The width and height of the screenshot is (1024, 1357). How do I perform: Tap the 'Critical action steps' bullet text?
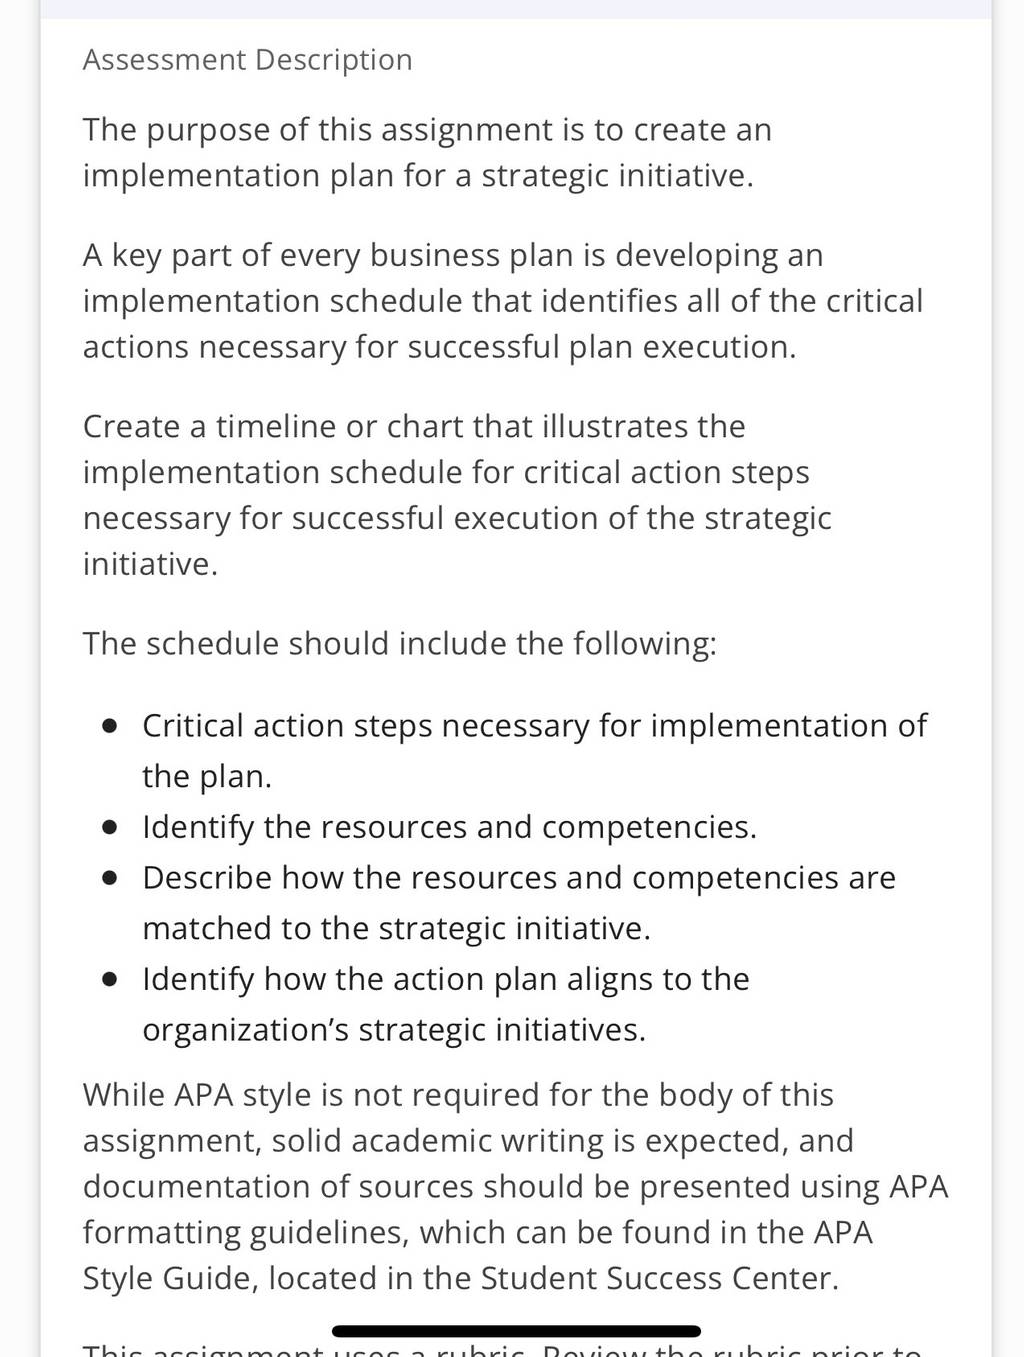pyautogui.click(x=535, y=750)
